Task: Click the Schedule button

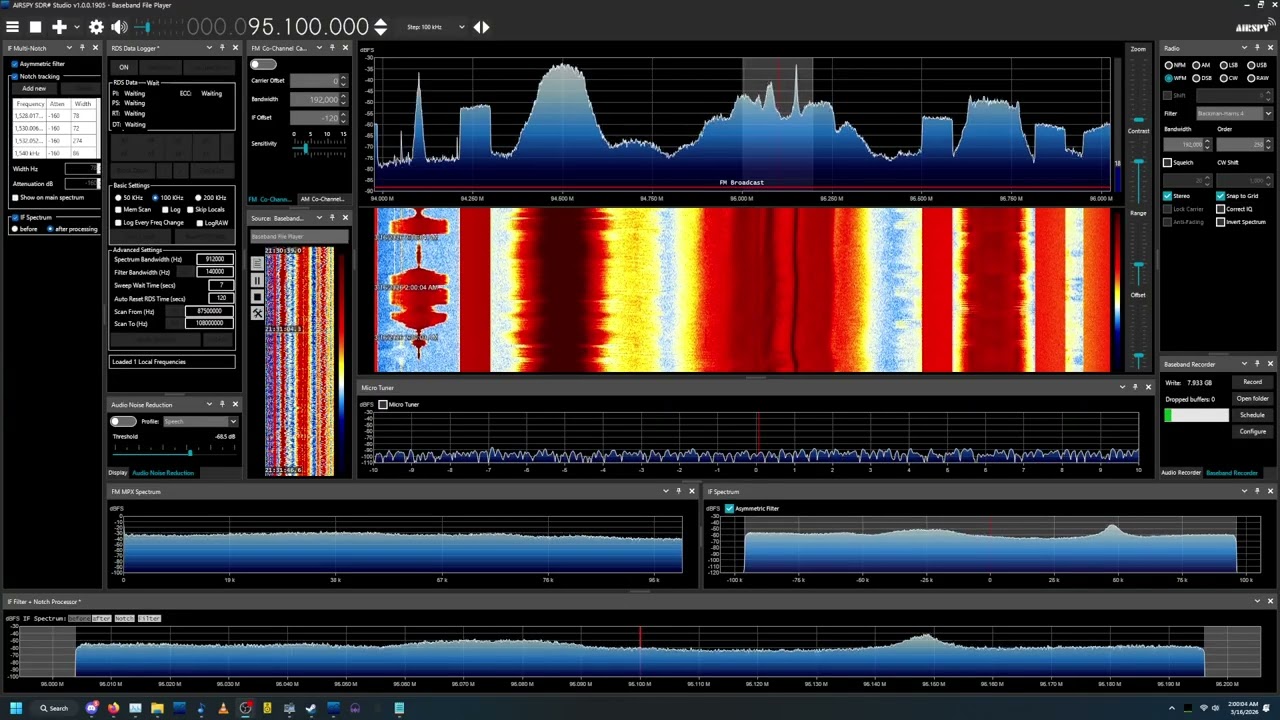Action: (1252, 415)
